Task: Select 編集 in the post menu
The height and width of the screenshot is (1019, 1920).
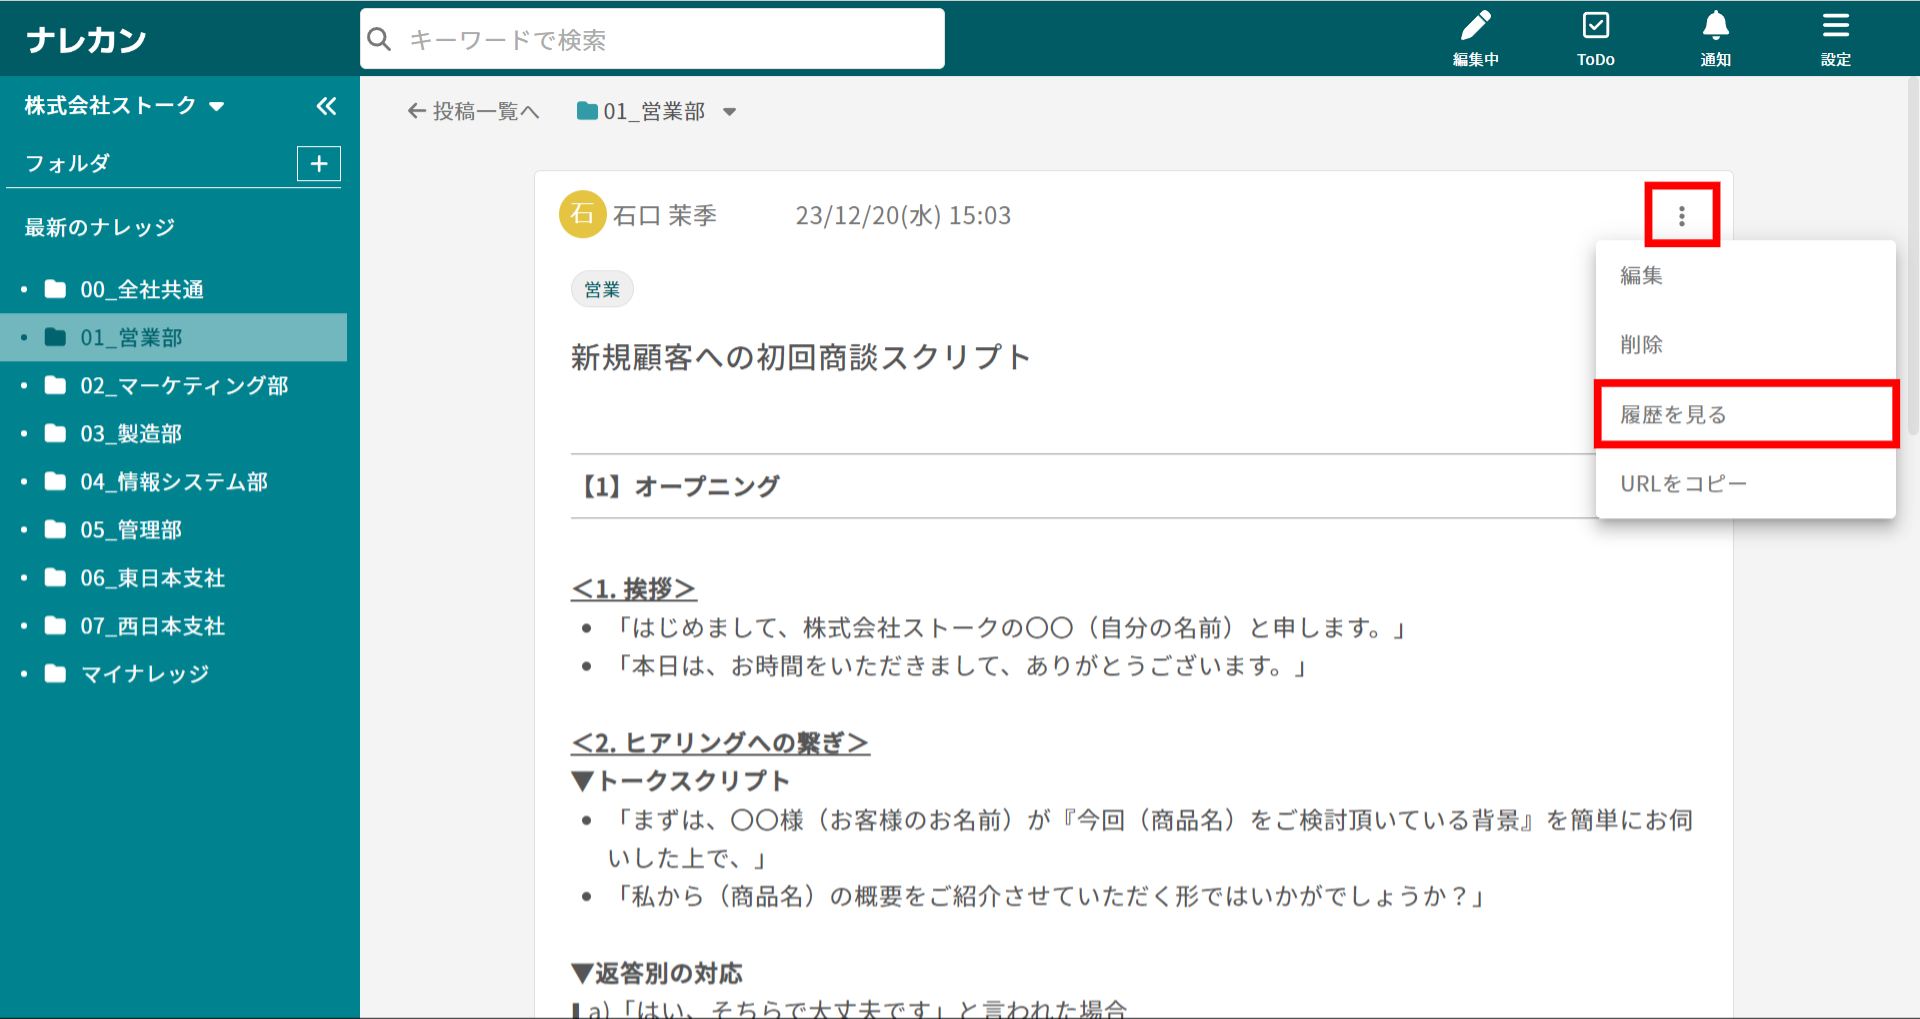Action: [x=1642, y=276]
